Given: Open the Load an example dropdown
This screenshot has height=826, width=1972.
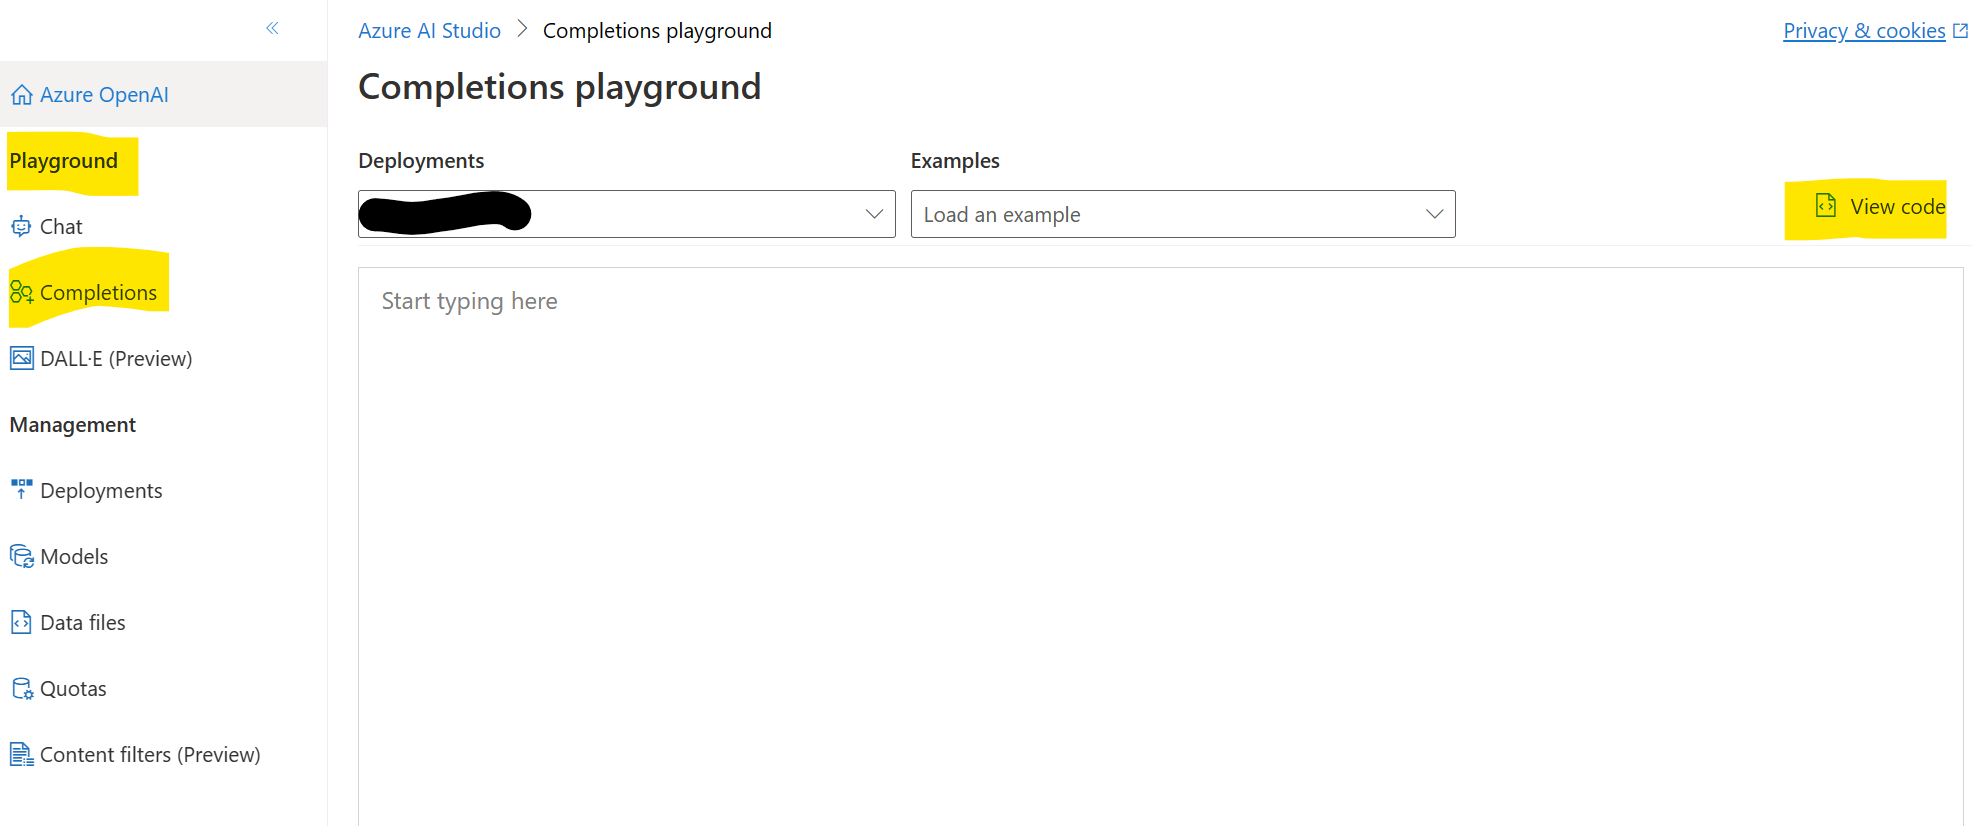Looking at the screenshot, I should [x=1183, y=214].
